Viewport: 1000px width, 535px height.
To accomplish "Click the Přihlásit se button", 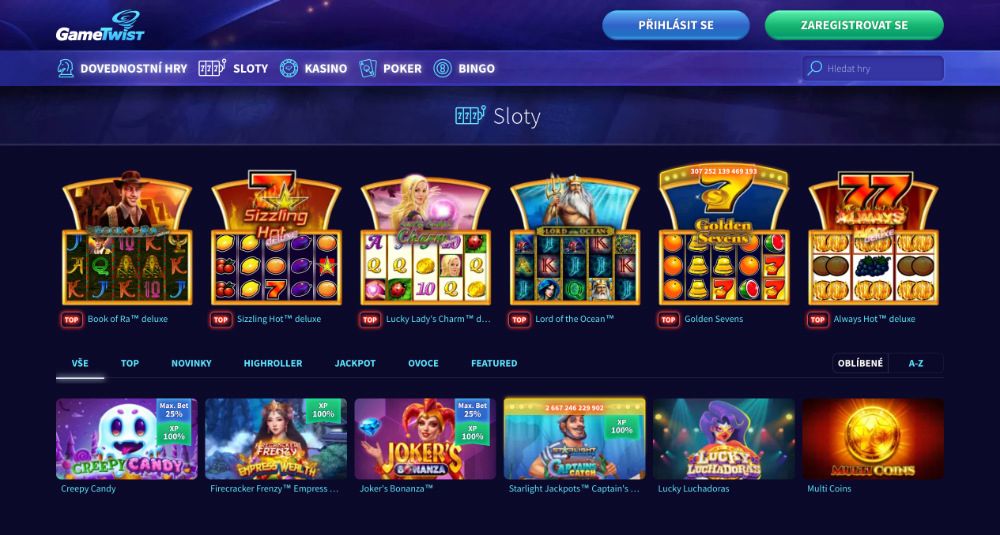I will [676, 25].
